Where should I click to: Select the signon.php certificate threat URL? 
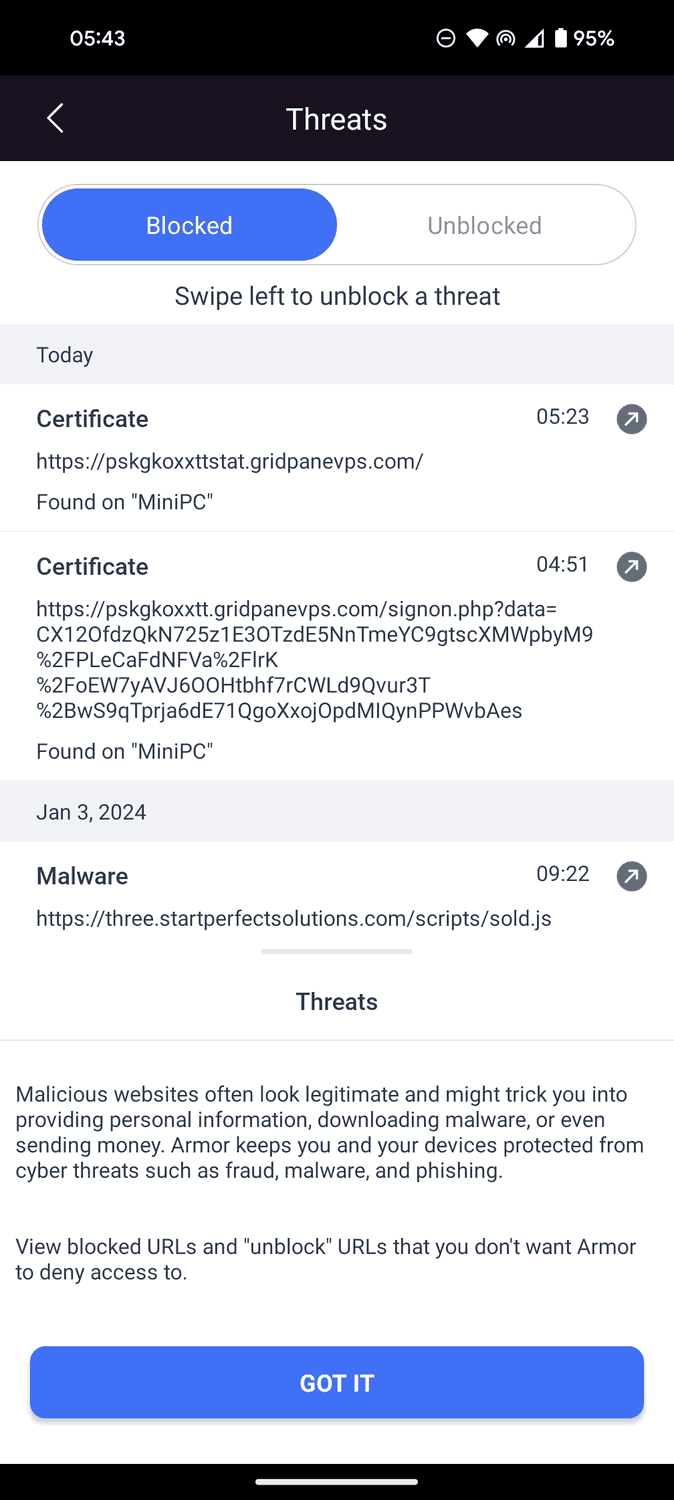pos(314,660)
